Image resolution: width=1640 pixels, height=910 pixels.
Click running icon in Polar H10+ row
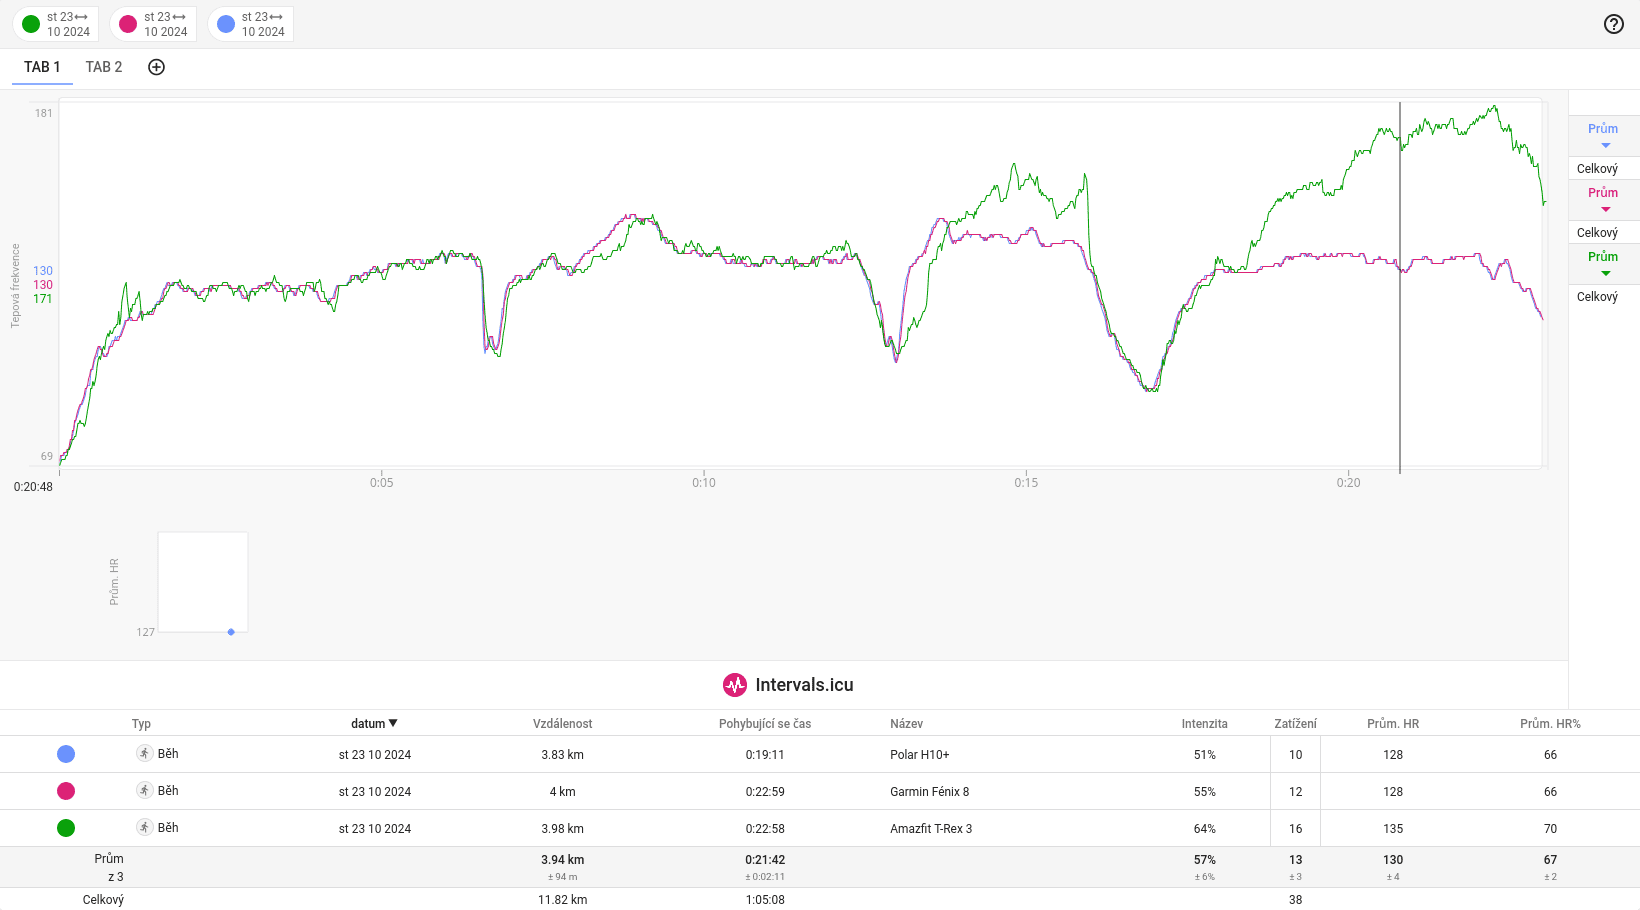pyautogui.click(x=145, y=754)
